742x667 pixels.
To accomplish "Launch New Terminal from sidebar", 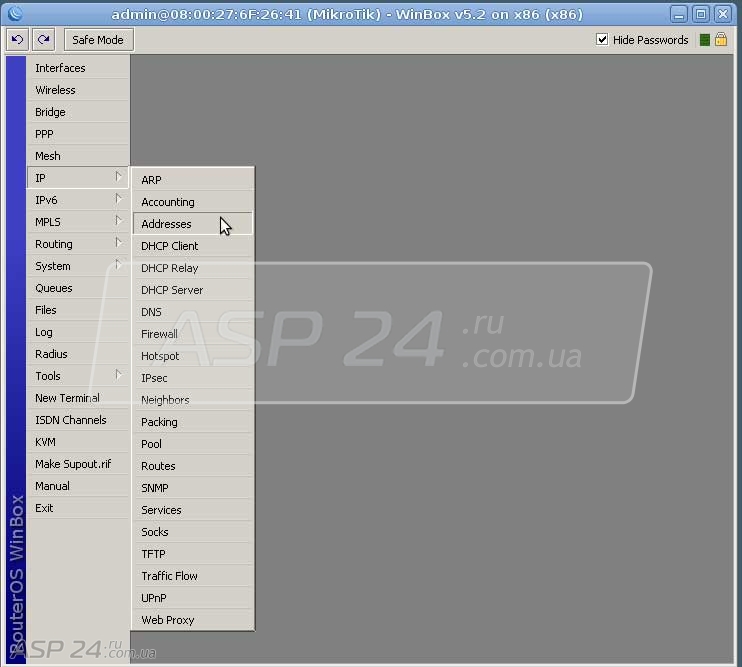I will point(67,398).
